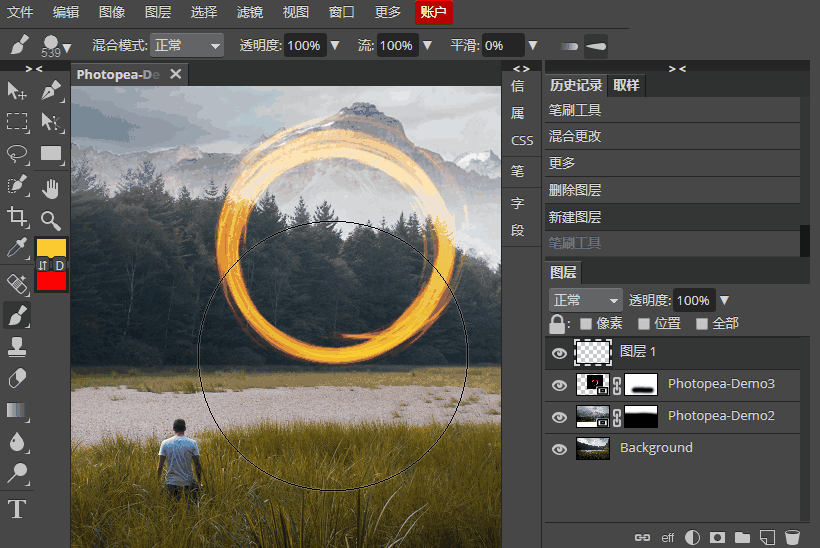Reset colors with the D button
The width and height of the screenshot is (820, 548).
[x=60, y=266]
